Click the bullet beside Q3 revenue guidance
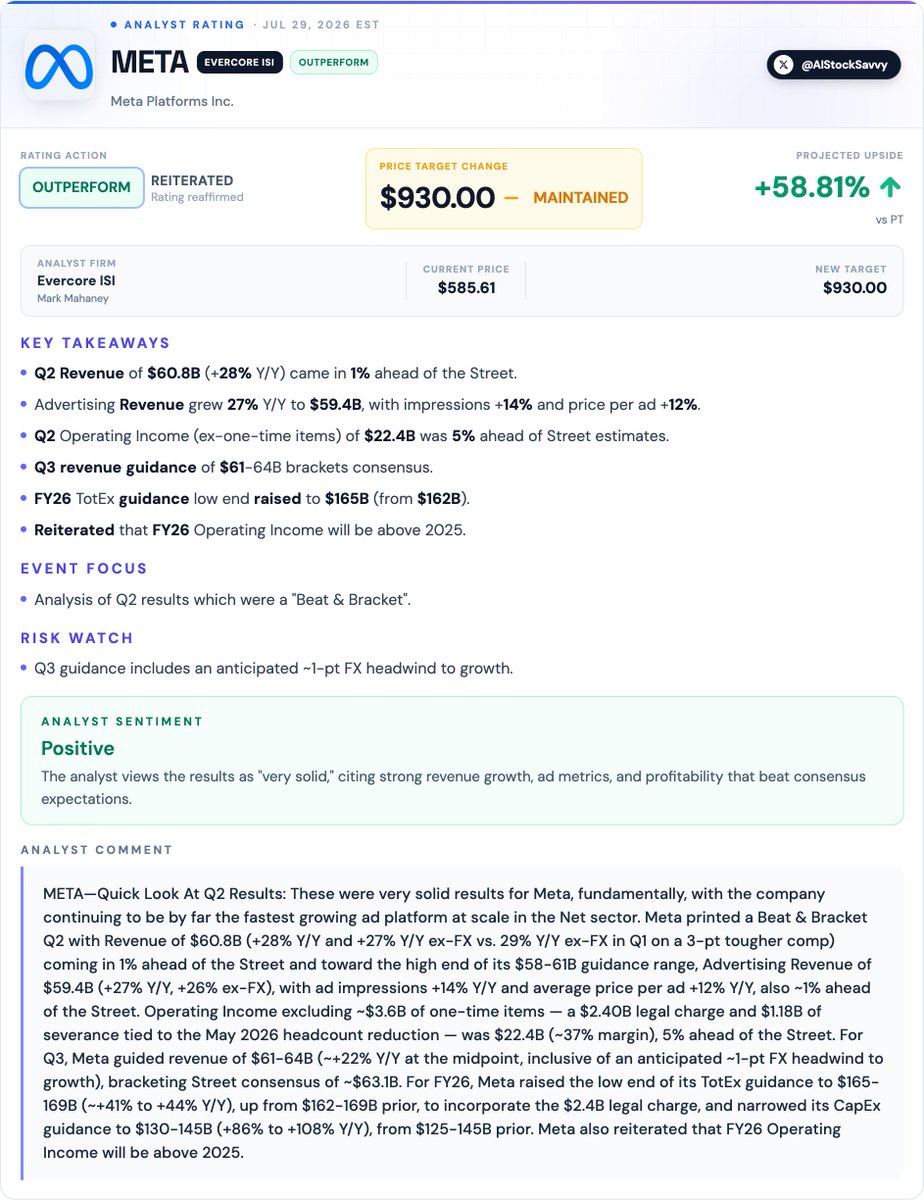 point(23,467)
